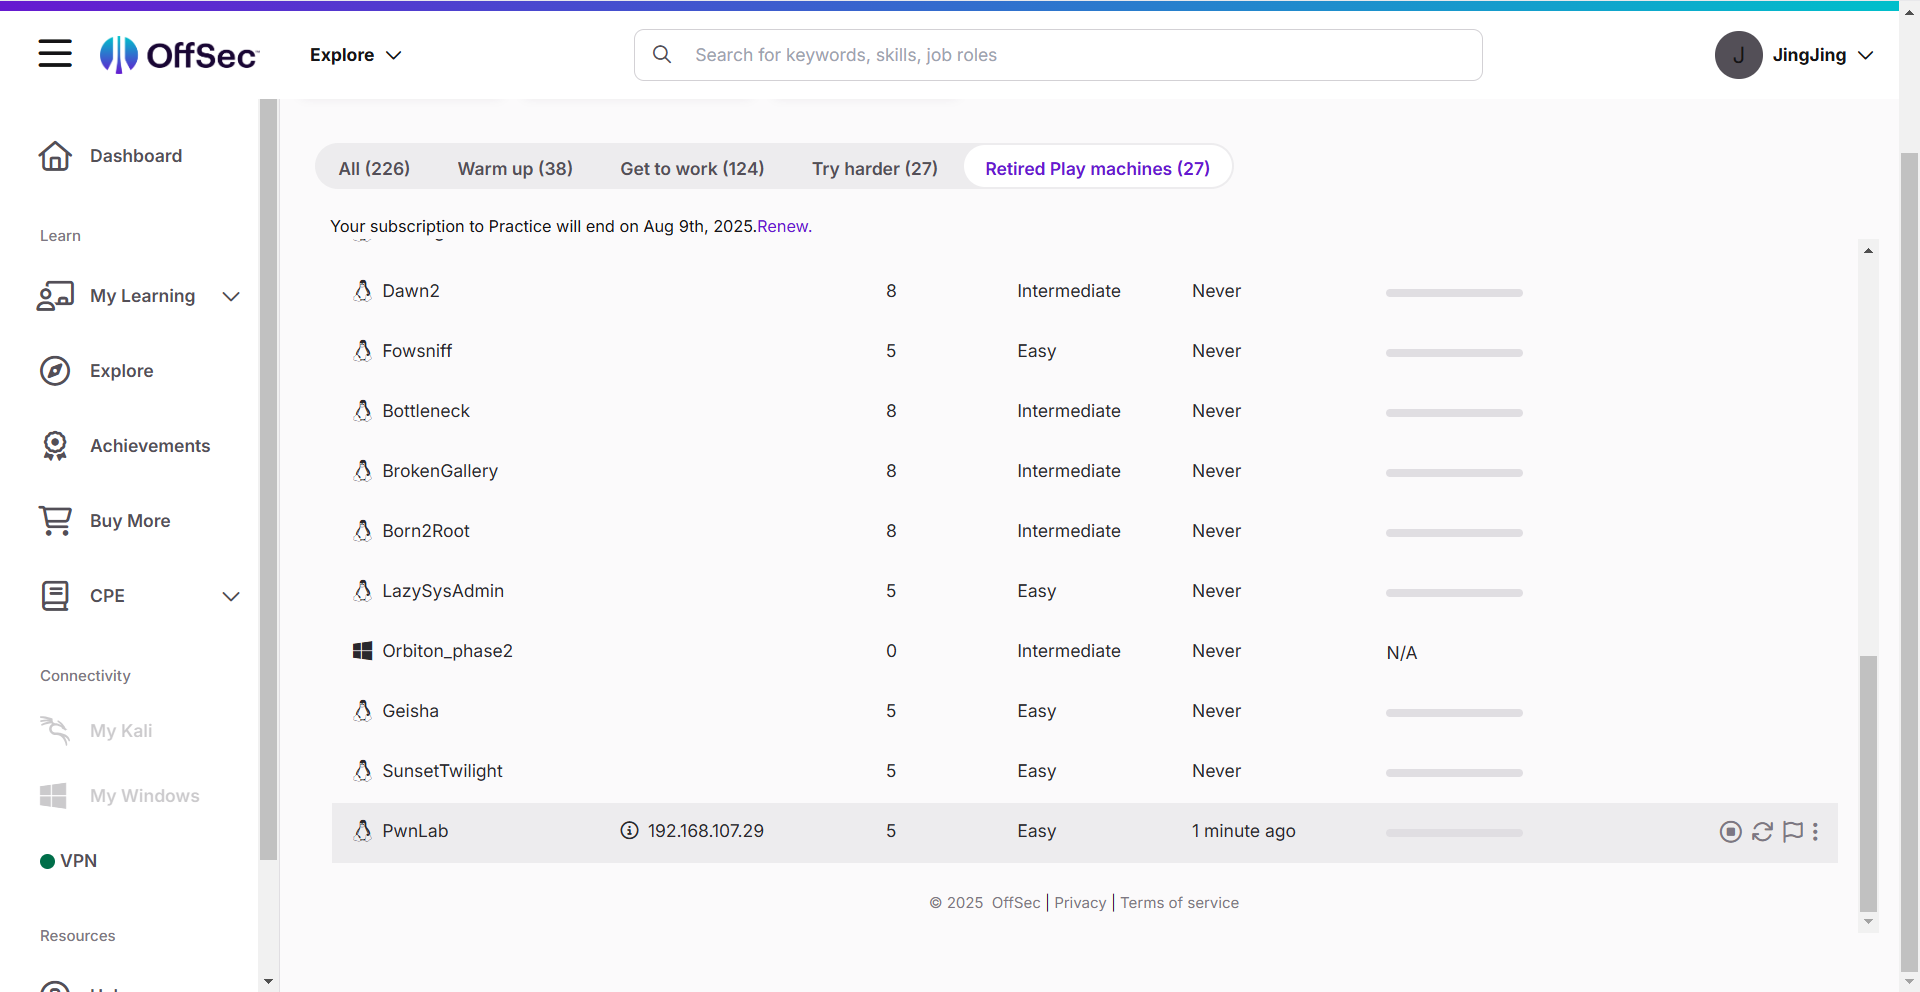The width and height of the screenshot is (1920, 992).
Task: Open the SunsetTwilight machine
Action: 442,771
